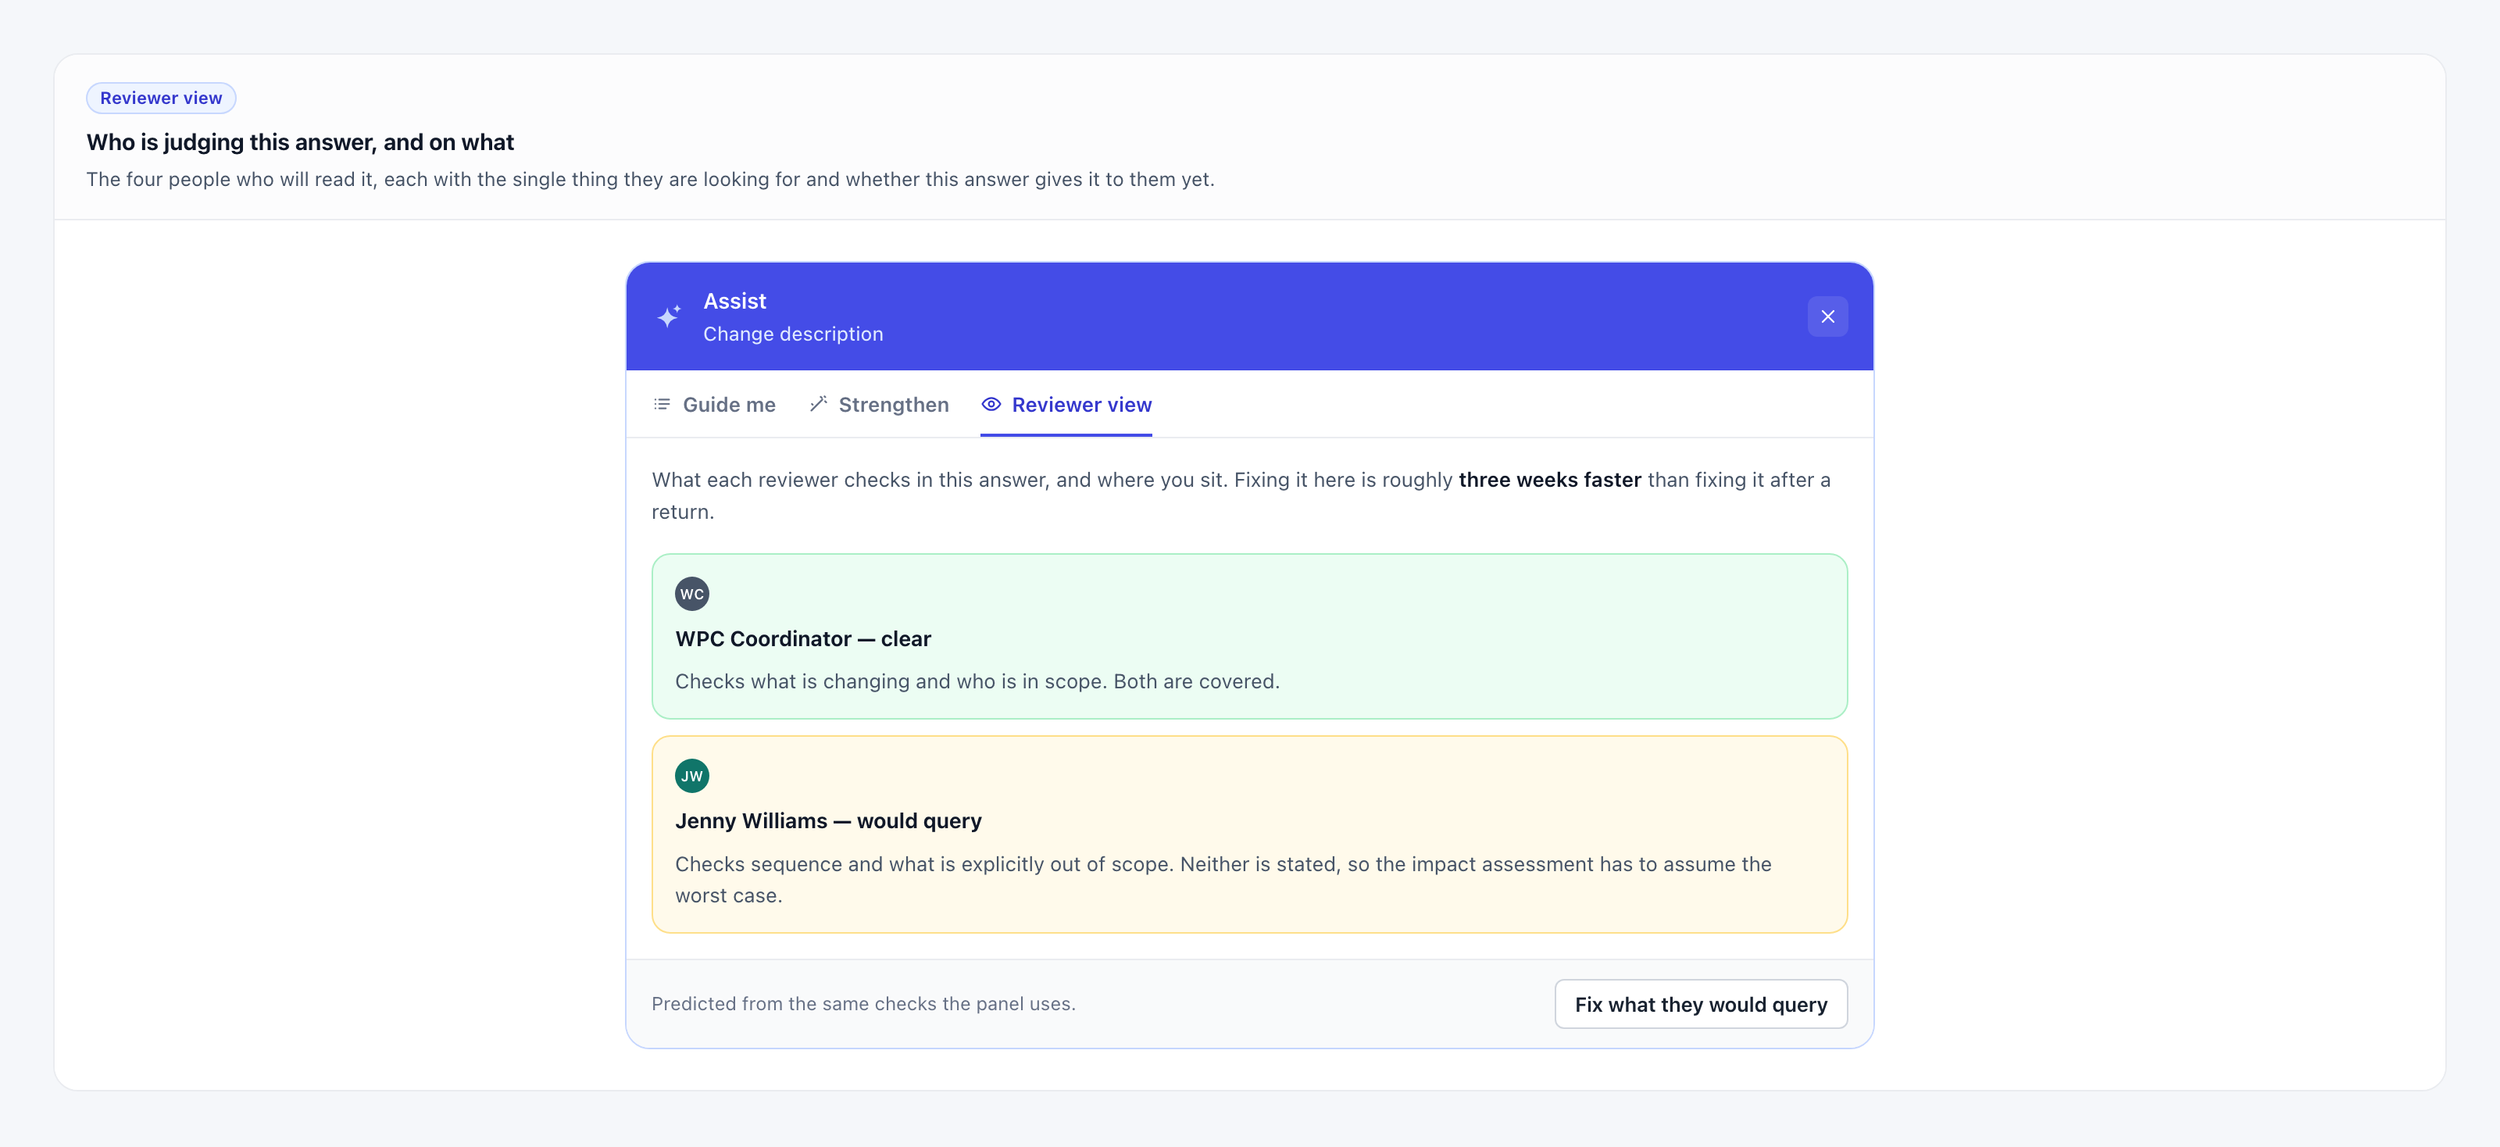
Task: Click 'Predicted from the same checks' footer note
Action: 864,1004
